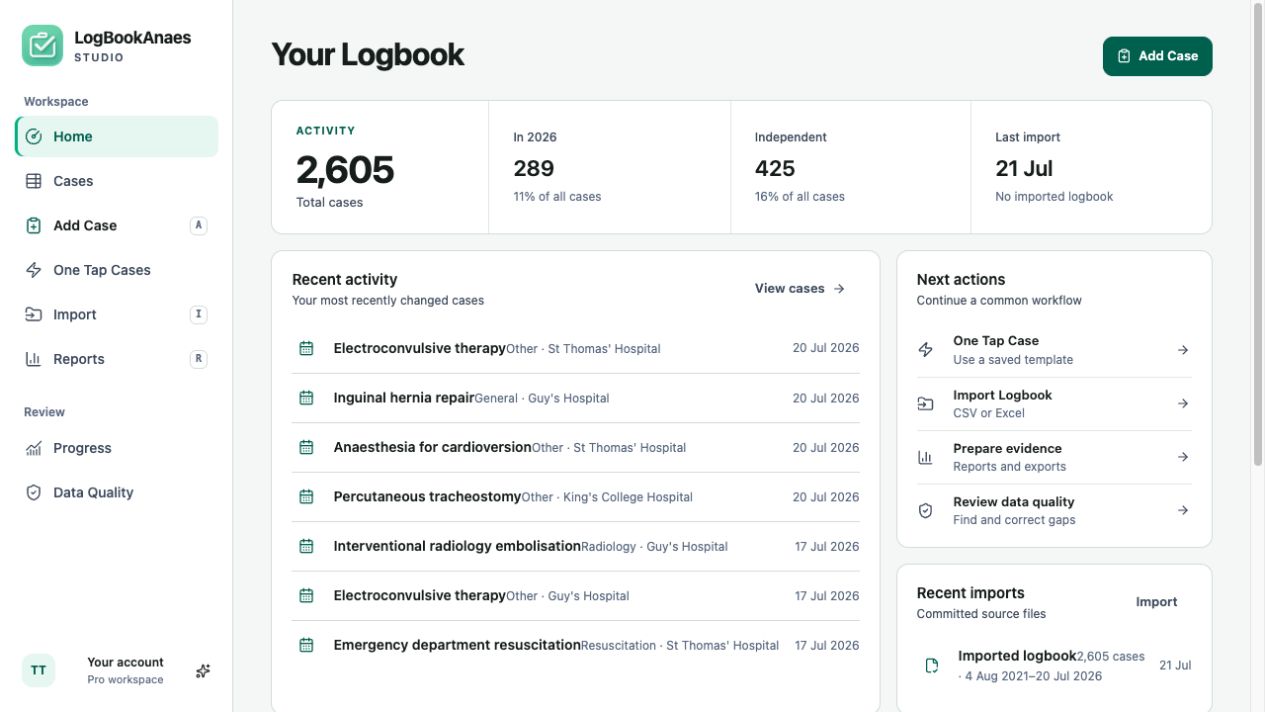Click the arrow on Review data quality row
The width and height of the screenshot is (1265, 712).
coord(1183,511)
